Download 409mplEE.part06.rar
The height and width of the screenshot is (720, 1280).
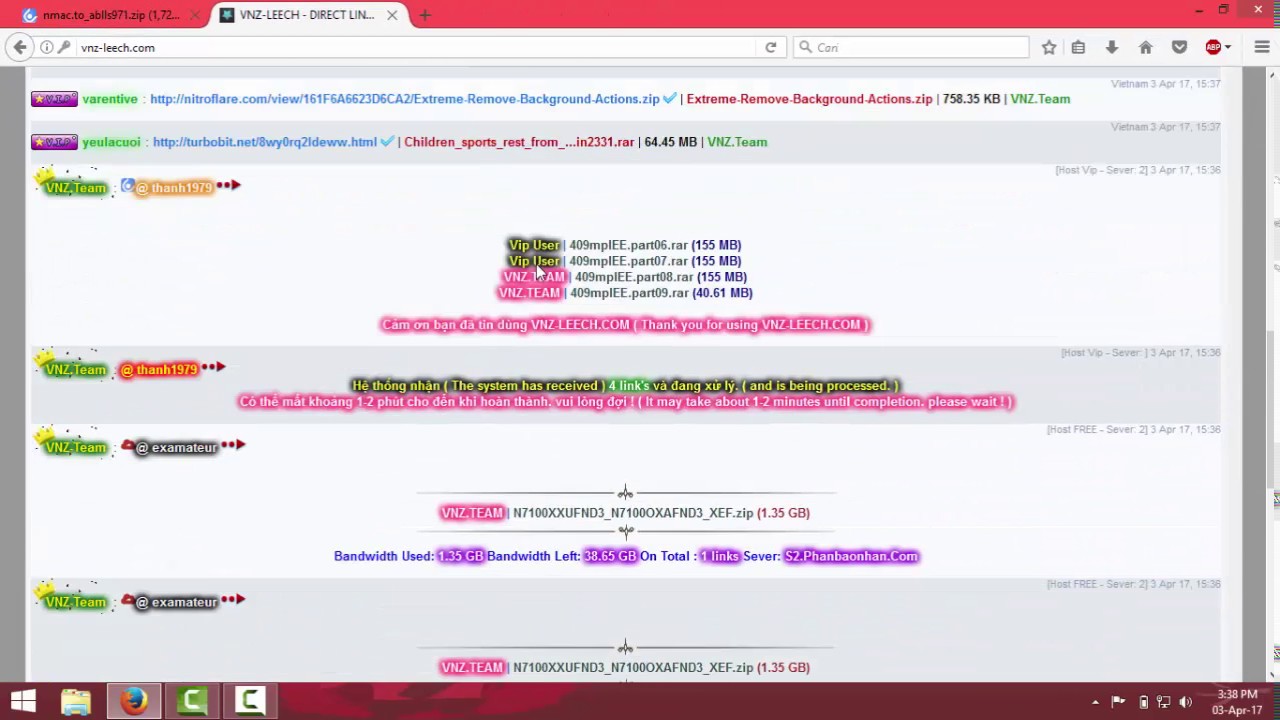pyautogui.click(x=628, y=245)
